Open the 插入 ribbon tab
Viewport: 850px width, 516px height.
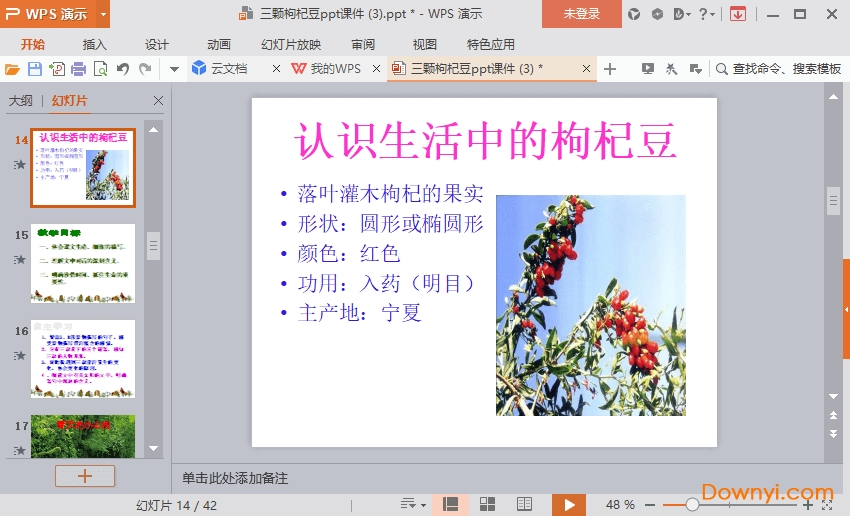tap(94, 44)
